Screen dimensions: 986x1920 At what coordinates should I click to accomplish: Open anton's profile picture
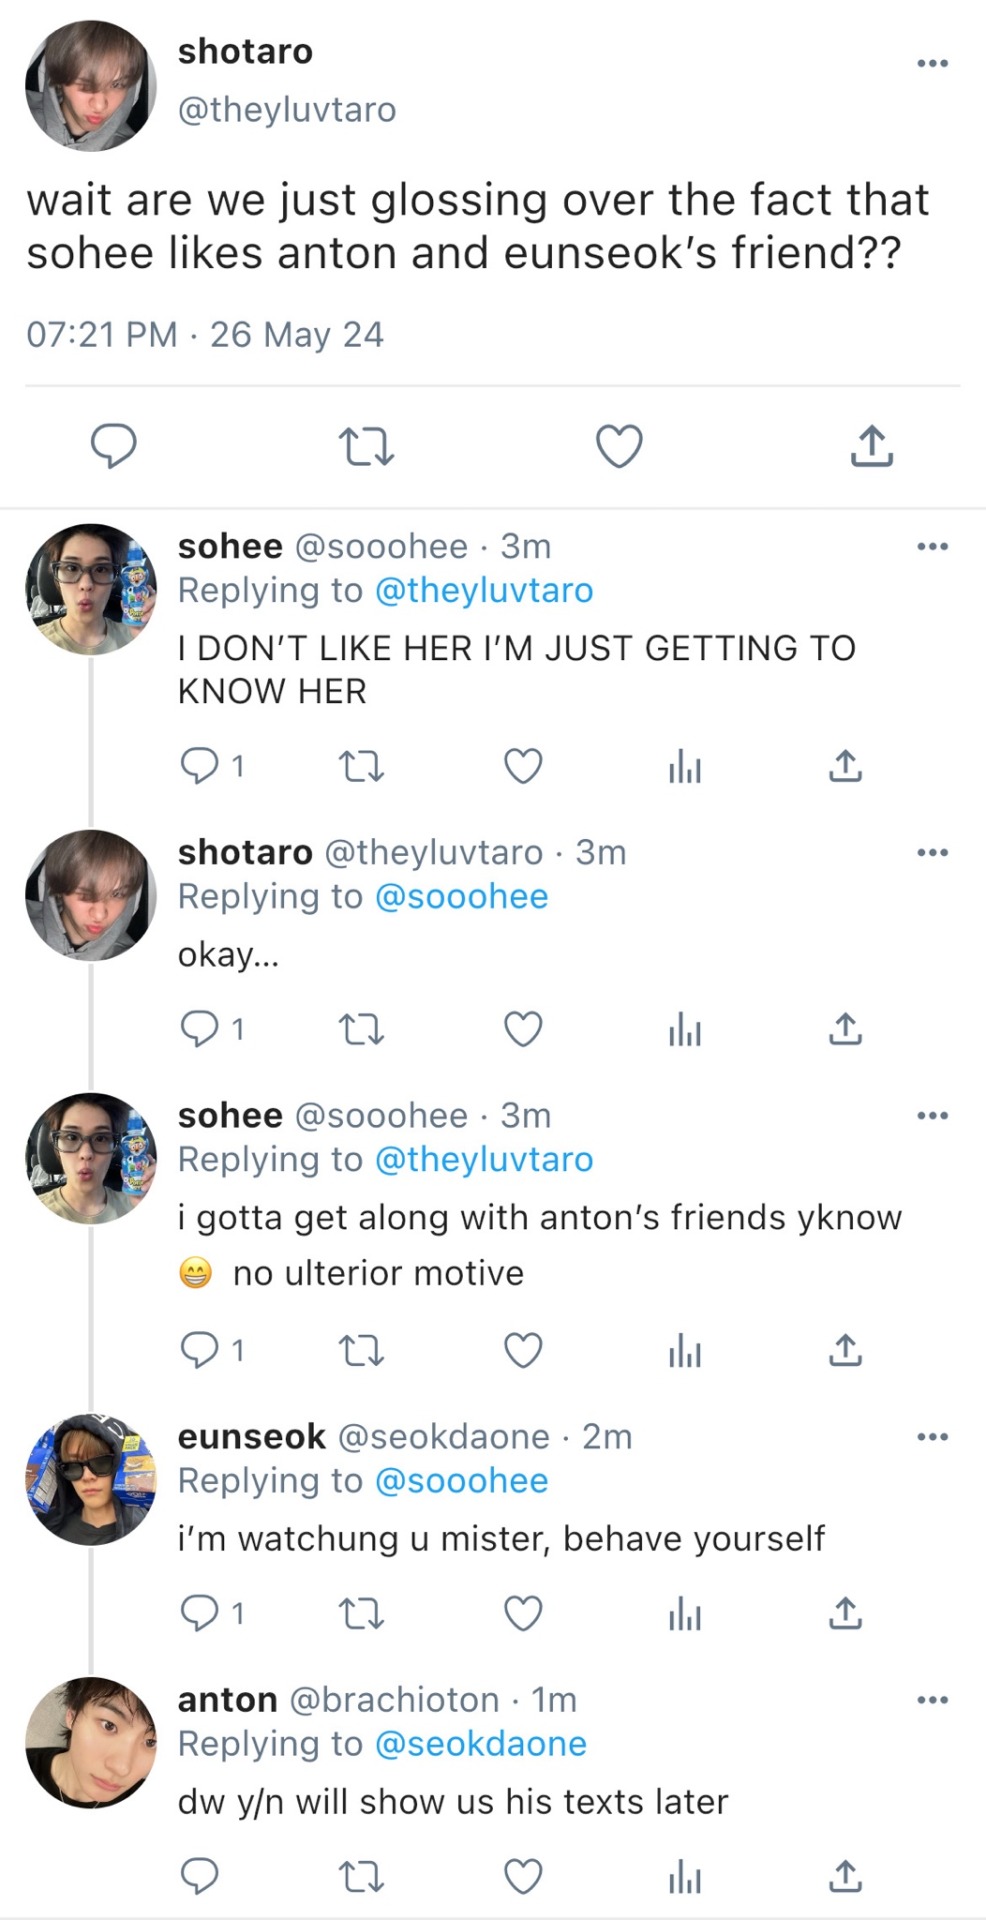coord(91,1743)
